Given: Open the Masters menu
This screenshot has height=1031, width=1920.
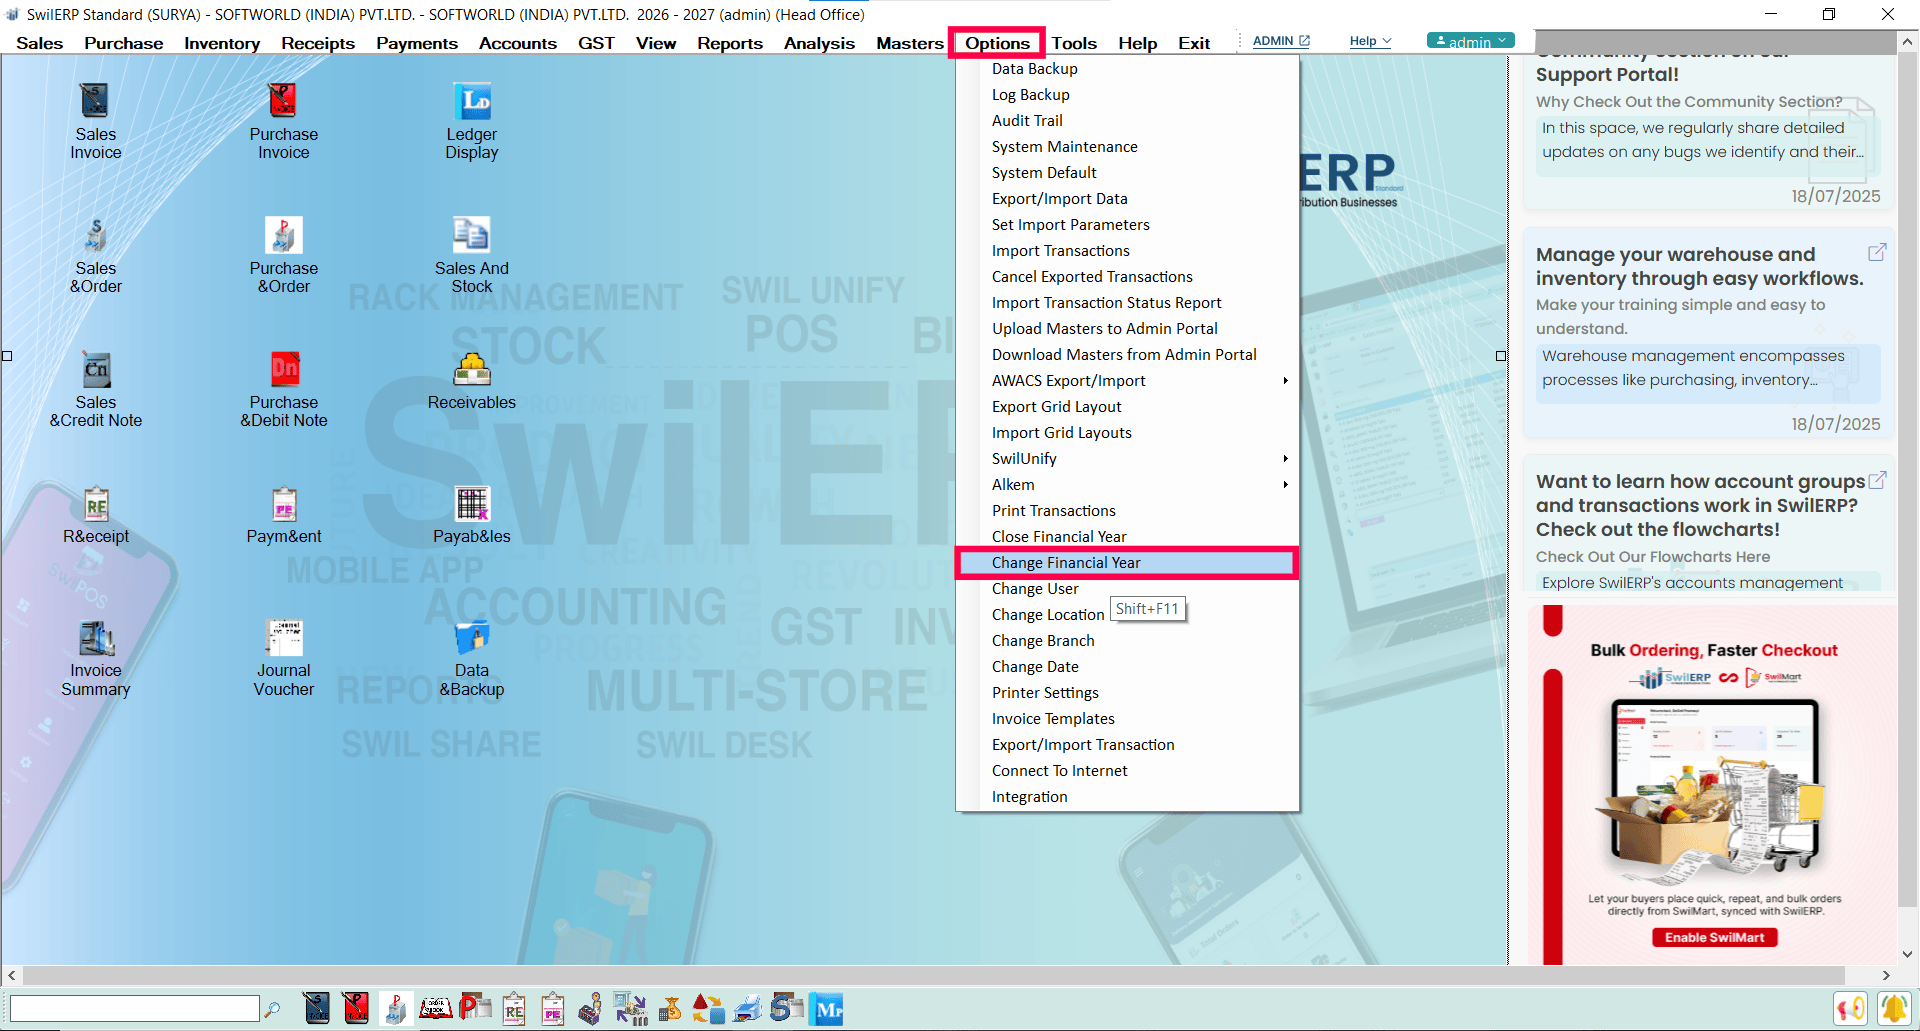Looking at the screenshot, I should 909,43.
